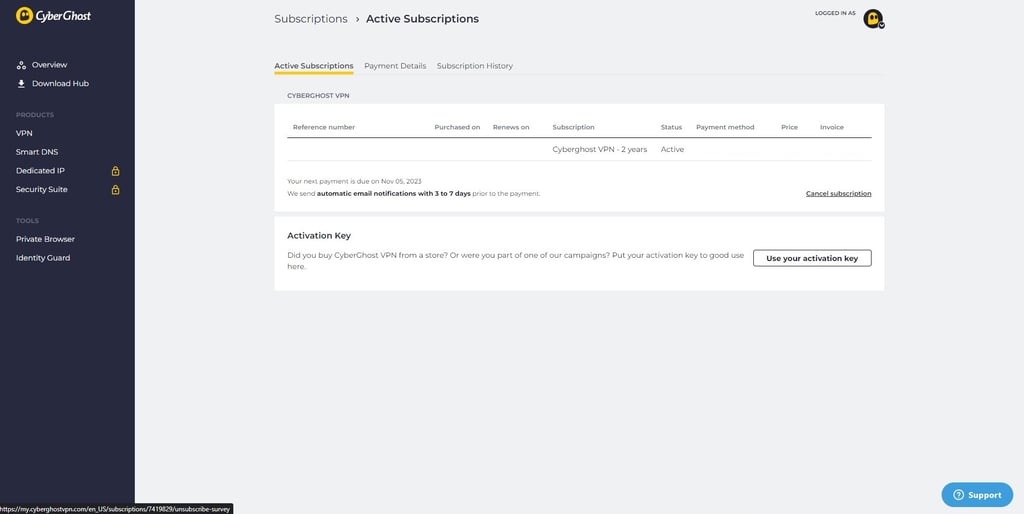Switch to the Subscription History tab

point(475,66)
